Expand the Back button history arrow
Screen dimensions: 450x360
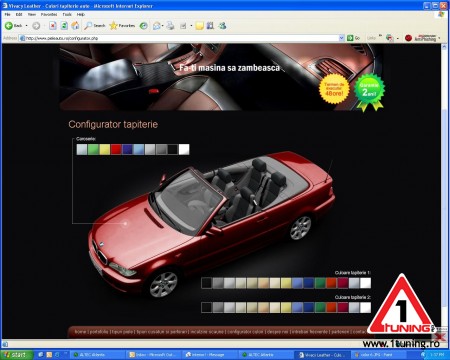[x=27, y=26]
